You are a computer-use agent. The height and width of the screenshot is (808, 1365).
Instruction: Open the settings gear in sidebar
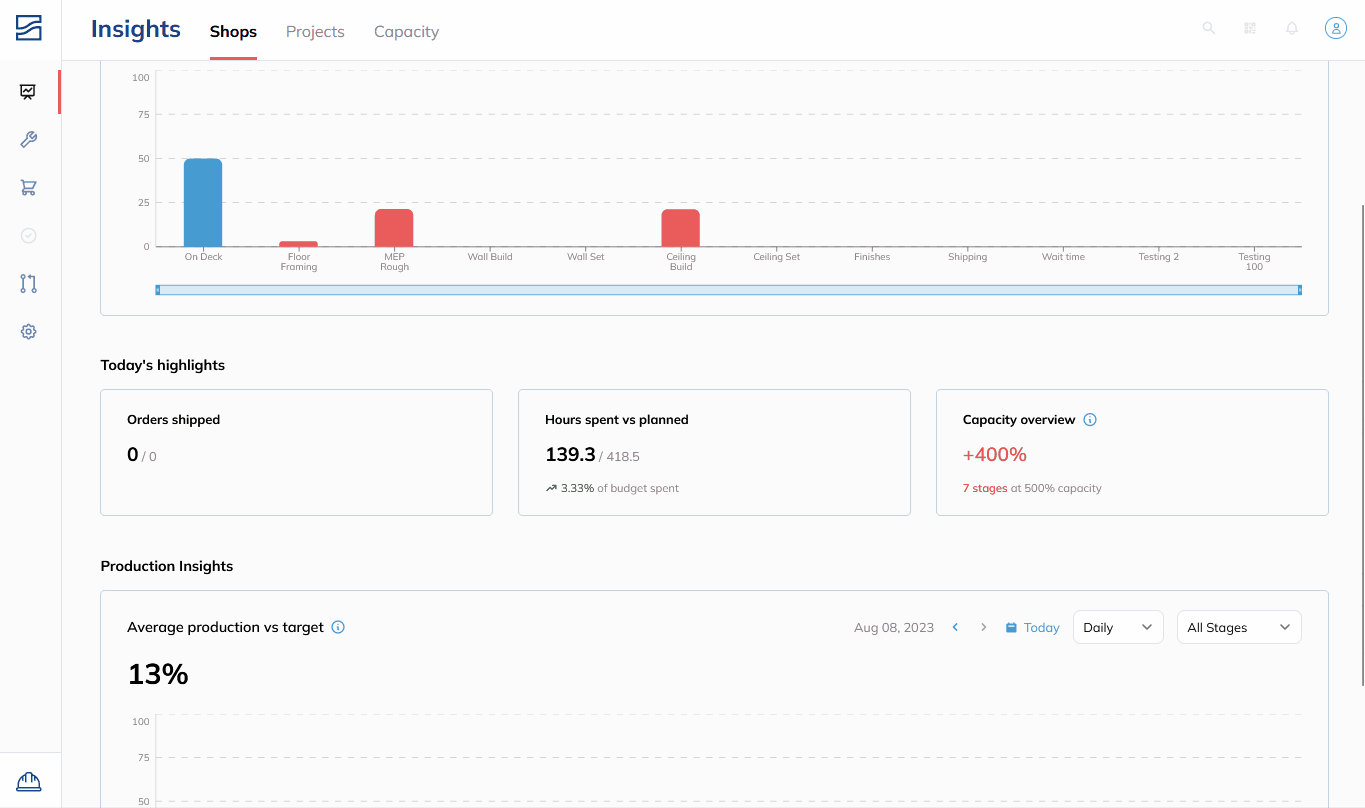tap(28, 332)
